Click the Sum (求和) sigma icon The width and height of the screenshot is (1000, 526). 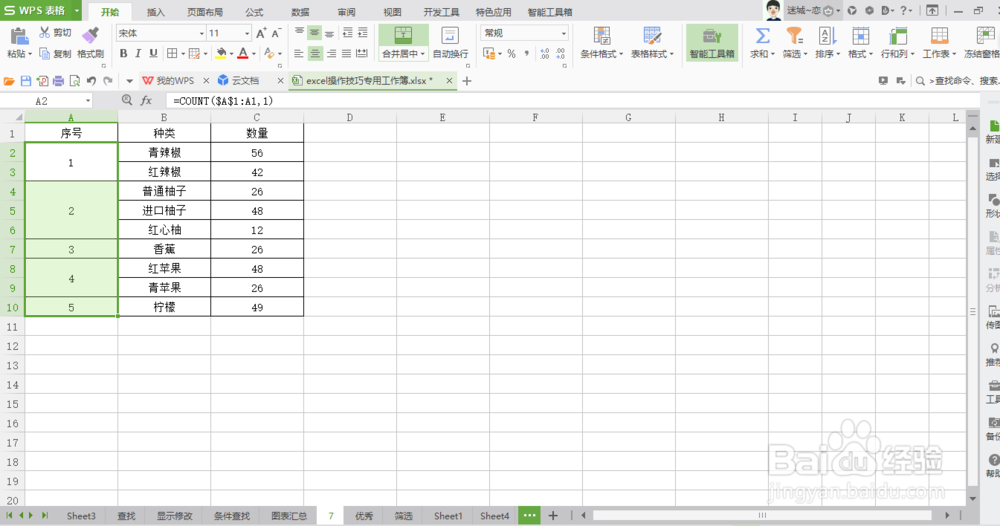click(762, 36)
